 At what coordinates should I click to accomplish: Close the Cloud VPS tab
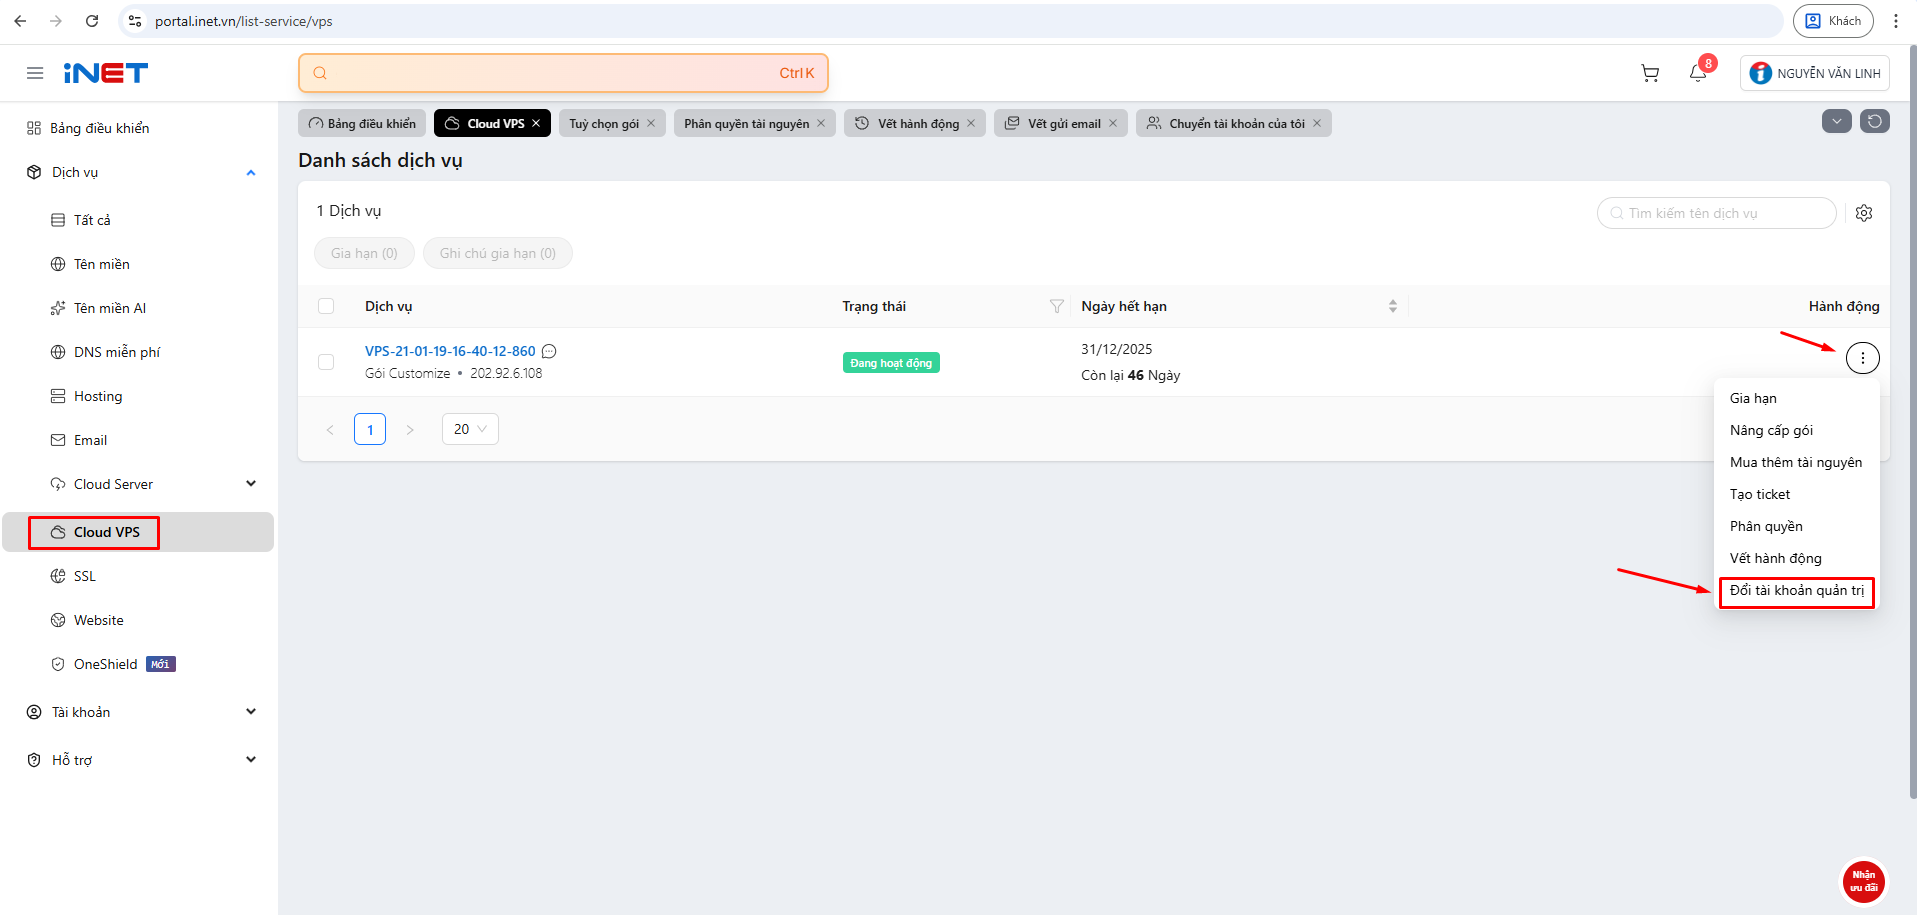[x=536, y=123]
